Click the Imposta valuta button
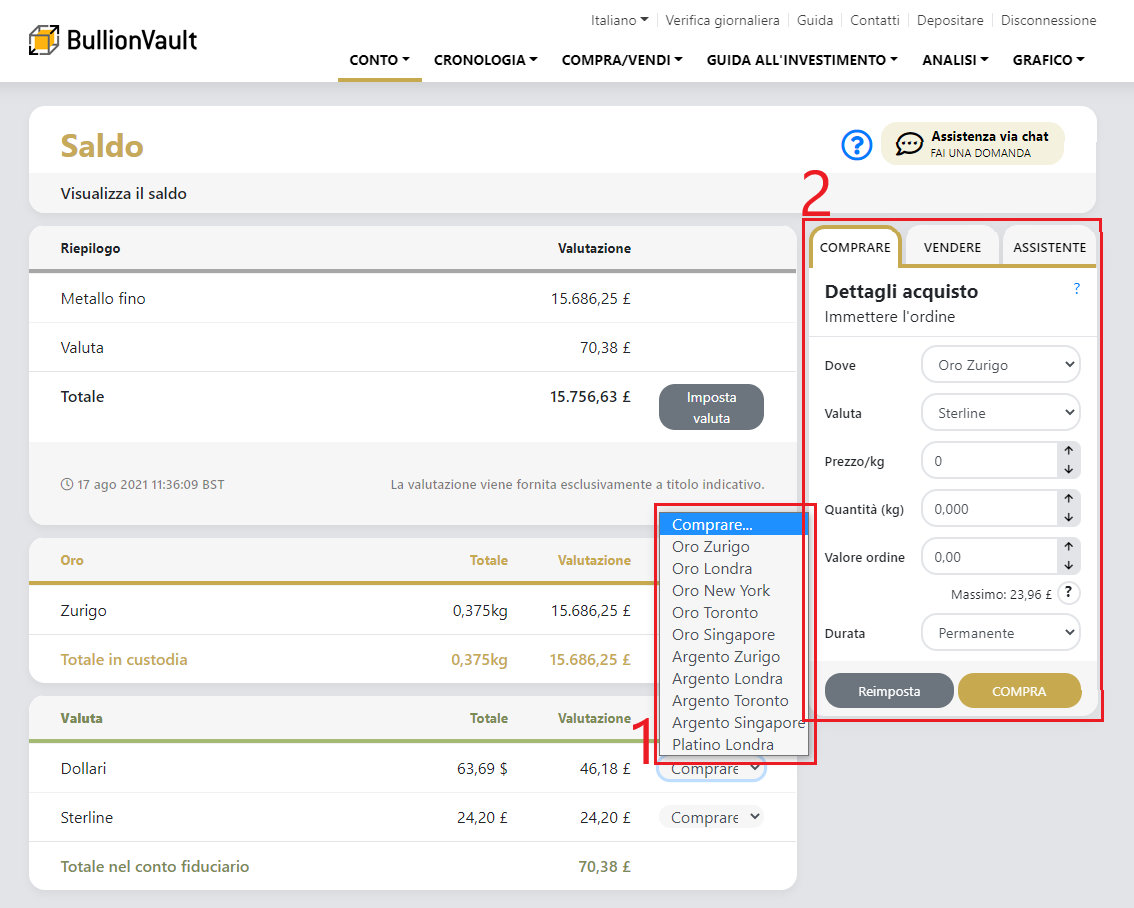This screenshot has width=1134, height=908. tap(711, 408)
